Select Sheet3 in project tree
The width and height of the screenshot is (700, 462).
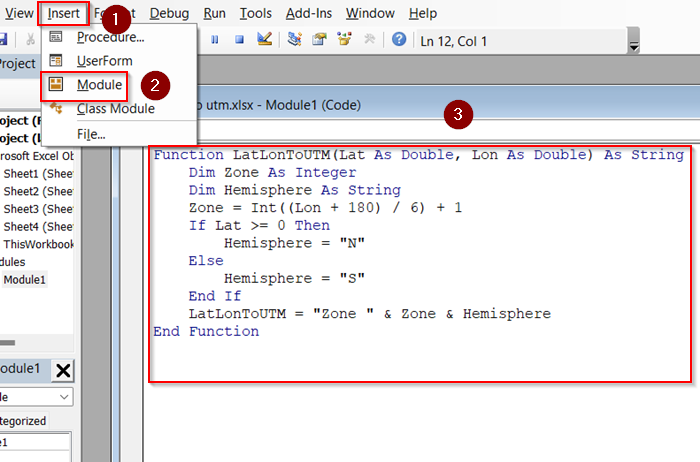[x=38, y=209]
